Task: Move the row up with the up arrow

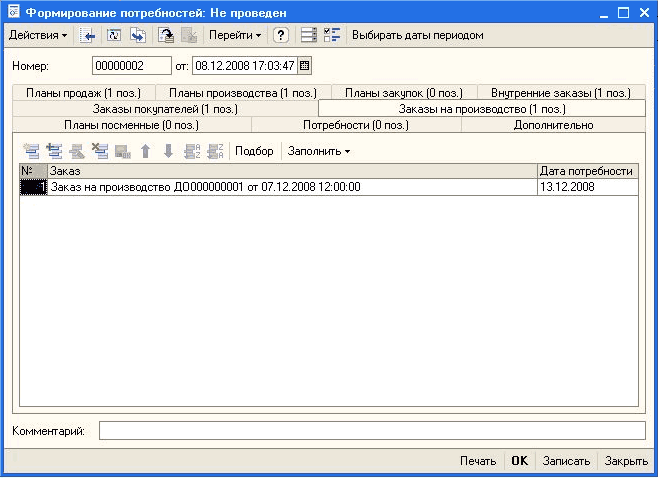Action: pos(146,151)
